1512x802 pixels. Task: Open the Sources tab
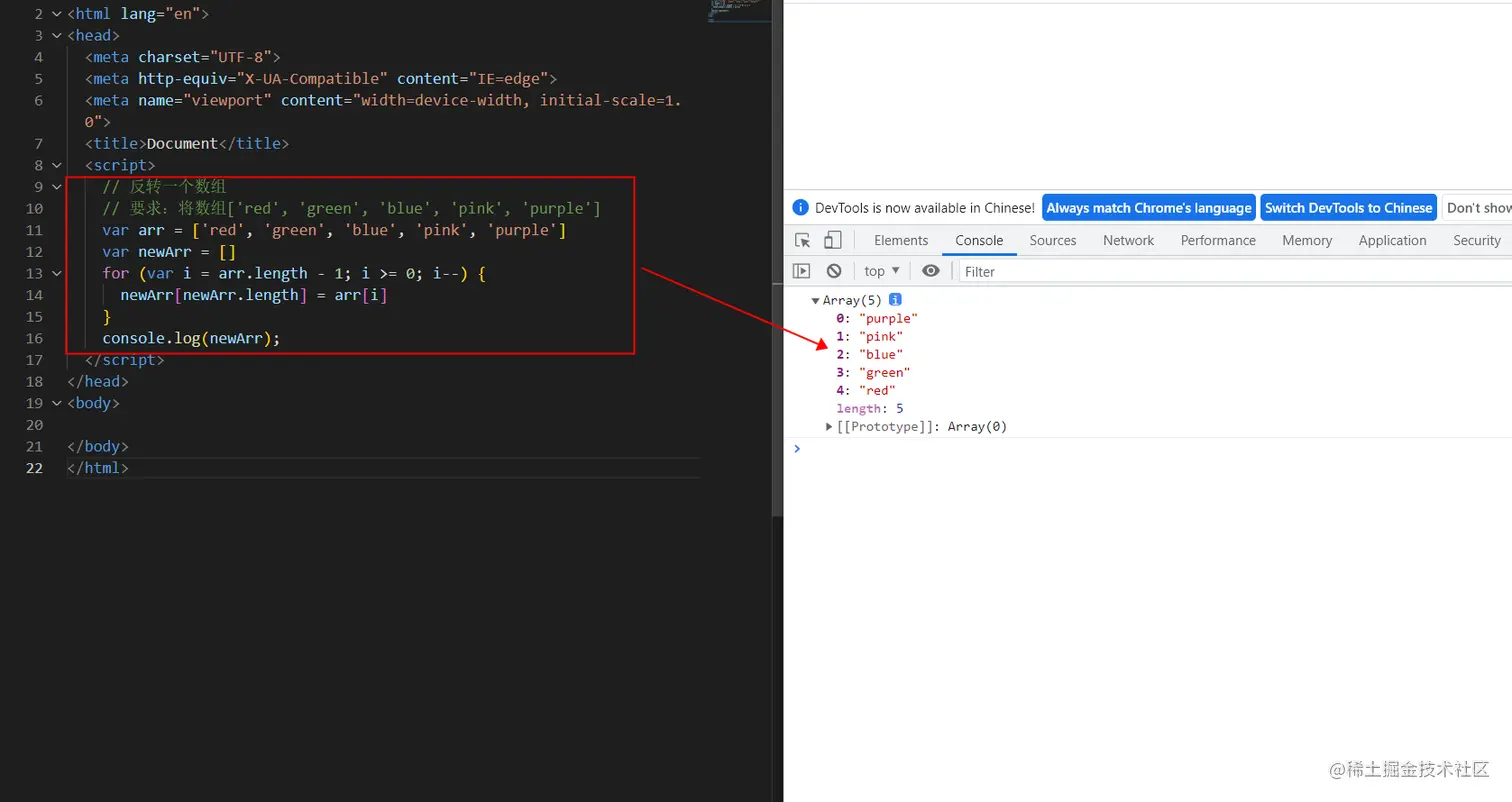pos(1053,240)
